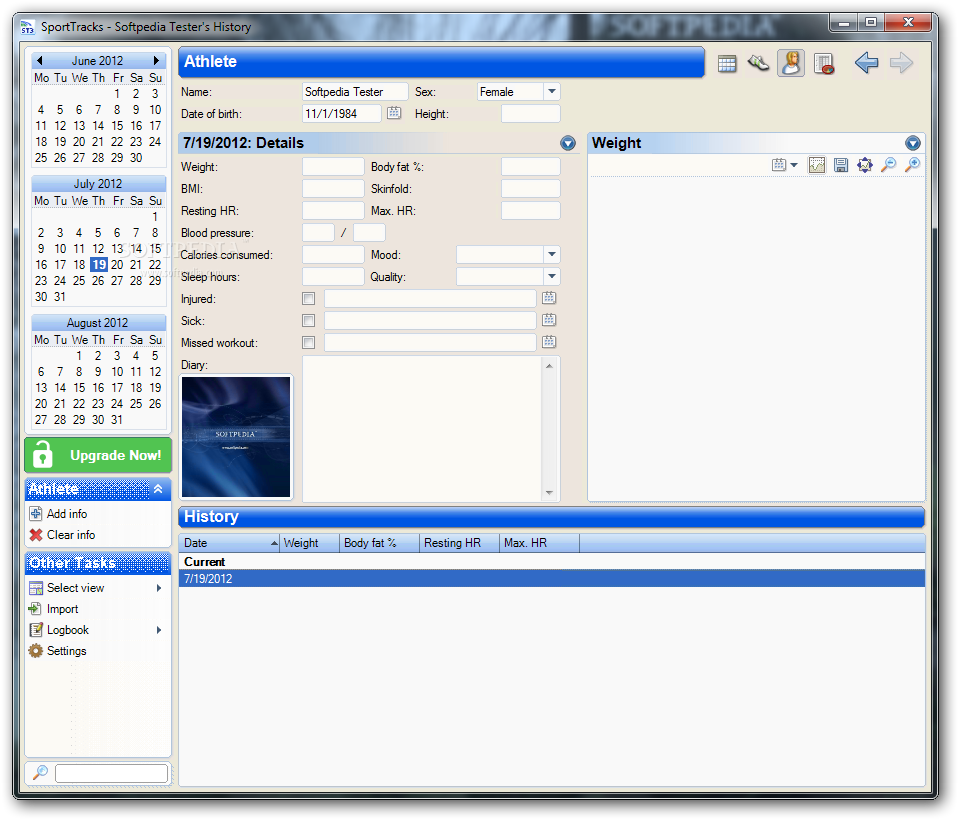The image size is (959, 820).
Task: Open Weight chart settings gear icon
Action: (865, 164)
